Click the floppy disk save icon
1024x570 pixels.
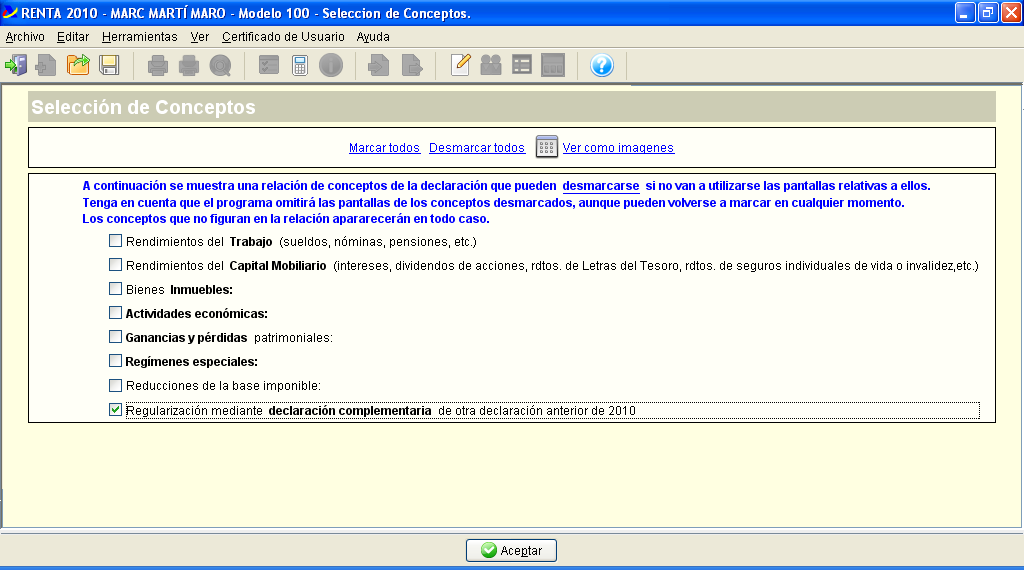point(109,66)
